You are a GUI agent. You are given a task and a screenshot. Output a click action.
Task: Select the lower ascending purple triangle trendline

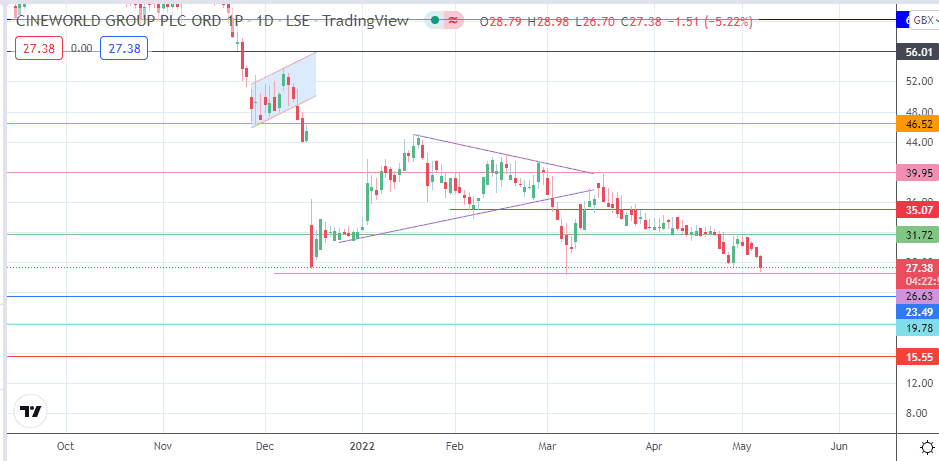pos(466,216)
